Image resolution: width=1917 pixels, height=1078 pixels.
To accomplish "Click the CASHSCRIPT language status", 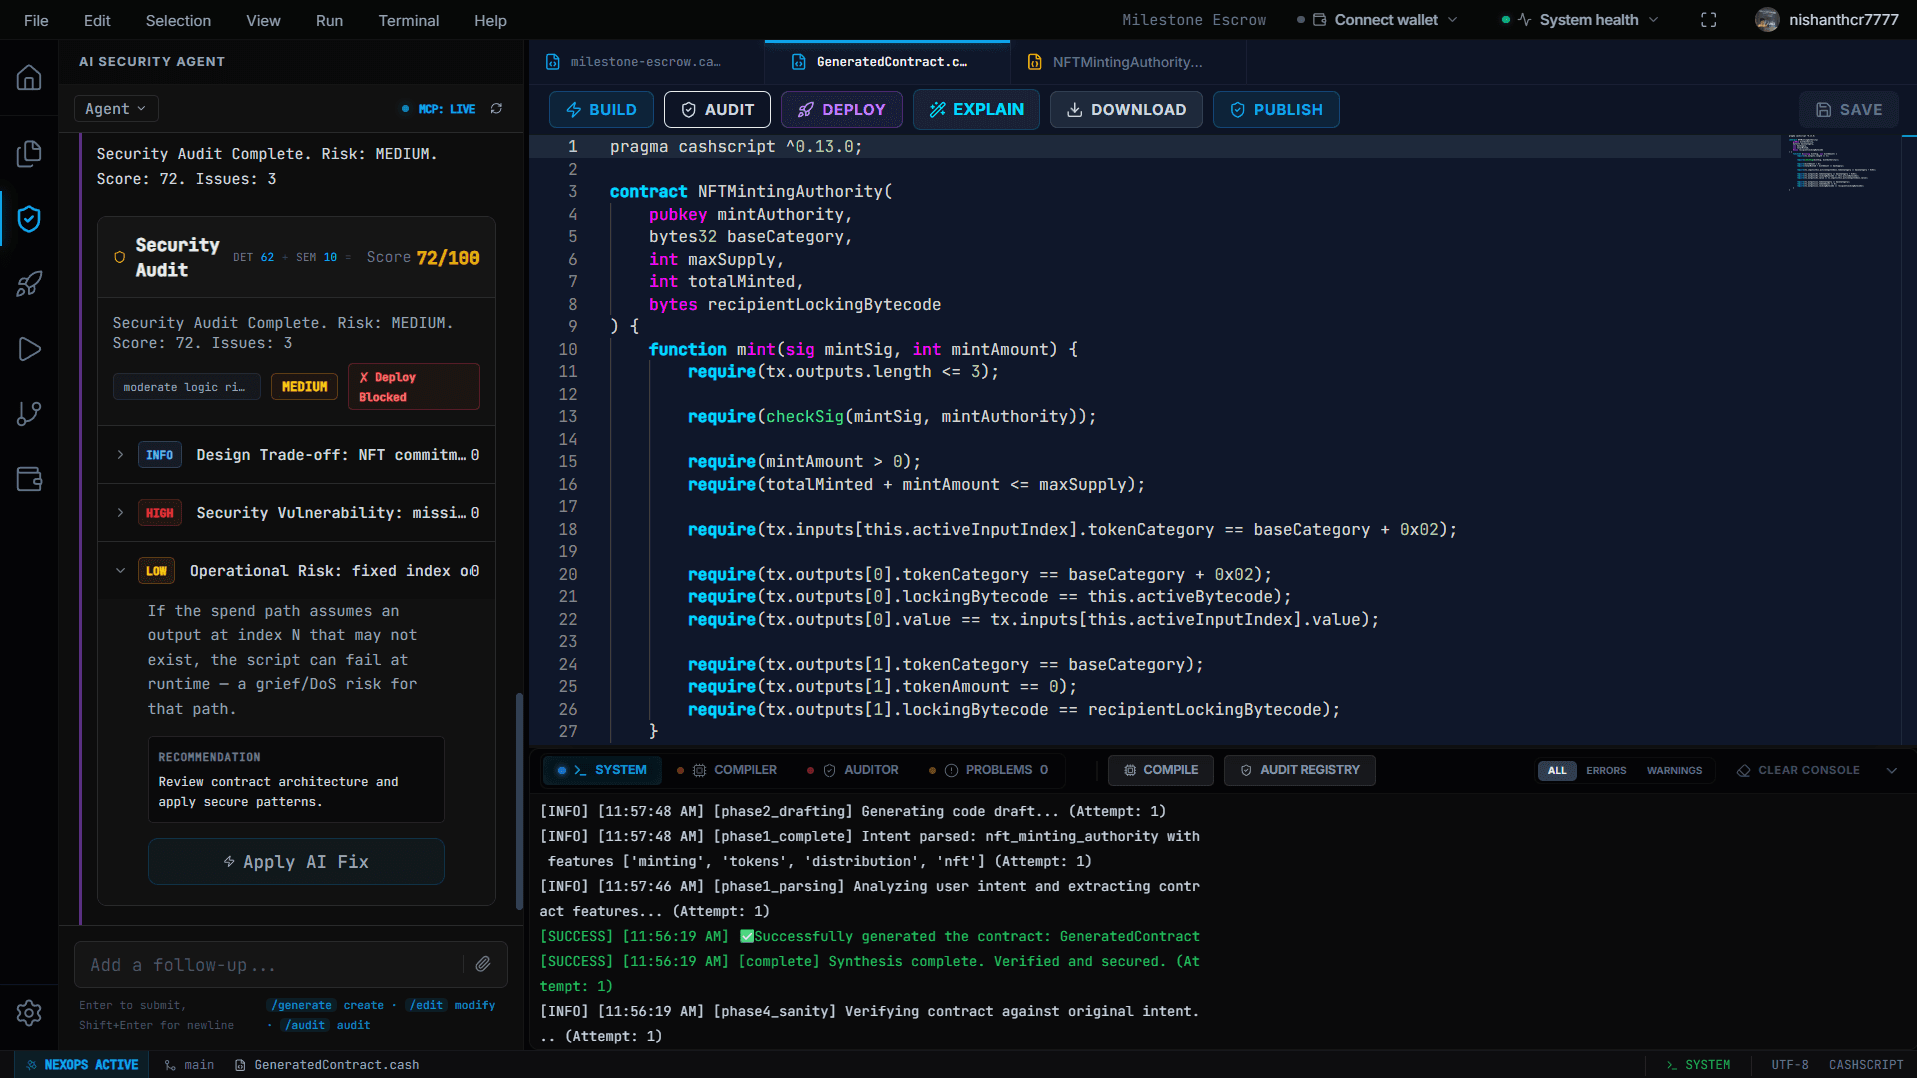I will coord(1866,1065).
